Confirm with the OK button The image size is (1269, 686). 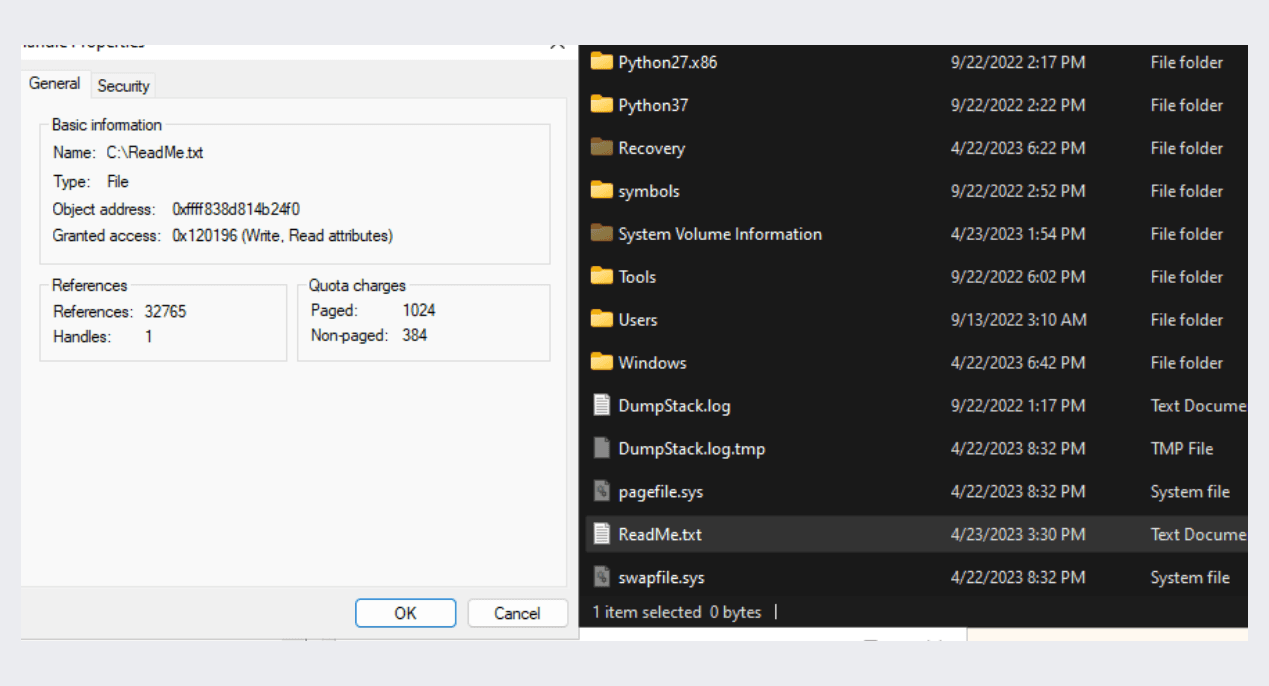[405, 613]
